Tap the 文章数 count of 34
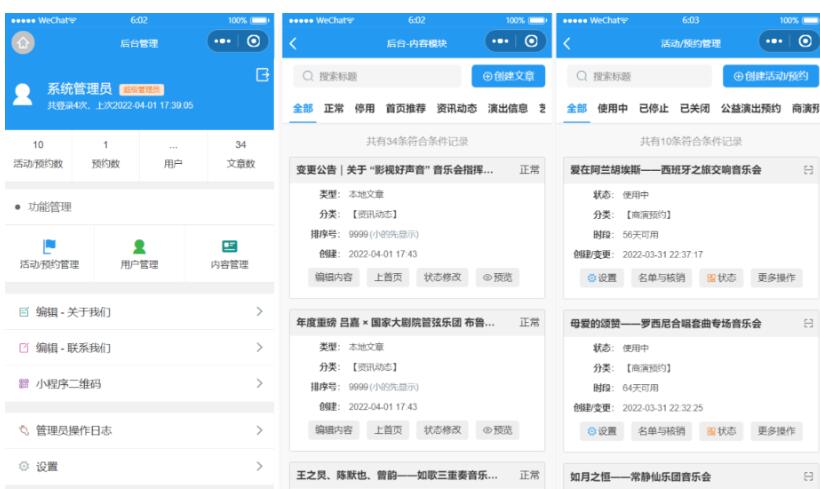820x489 pixels. [241, 145]
